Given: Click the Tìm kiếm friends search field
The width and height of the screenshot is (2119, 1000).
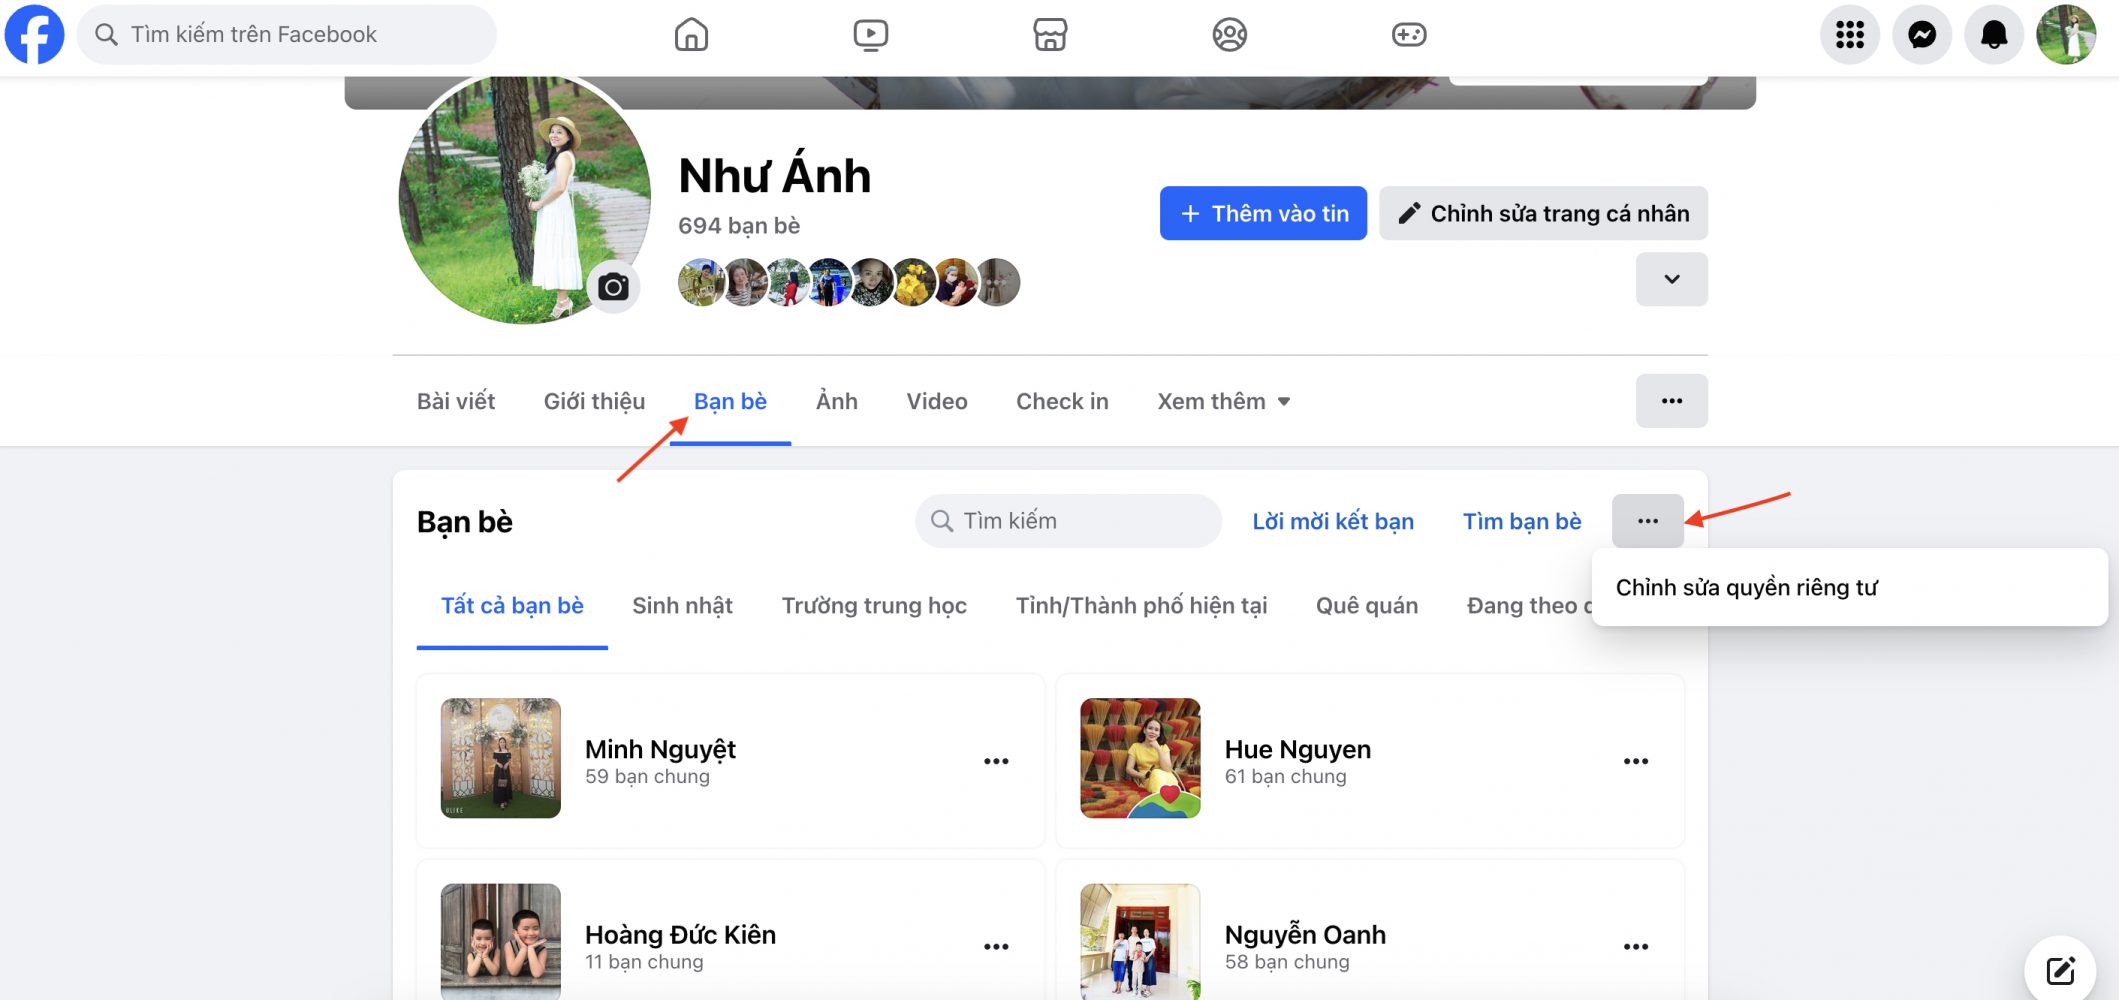Looking at the screenshot, I should tap(1066, 520).
